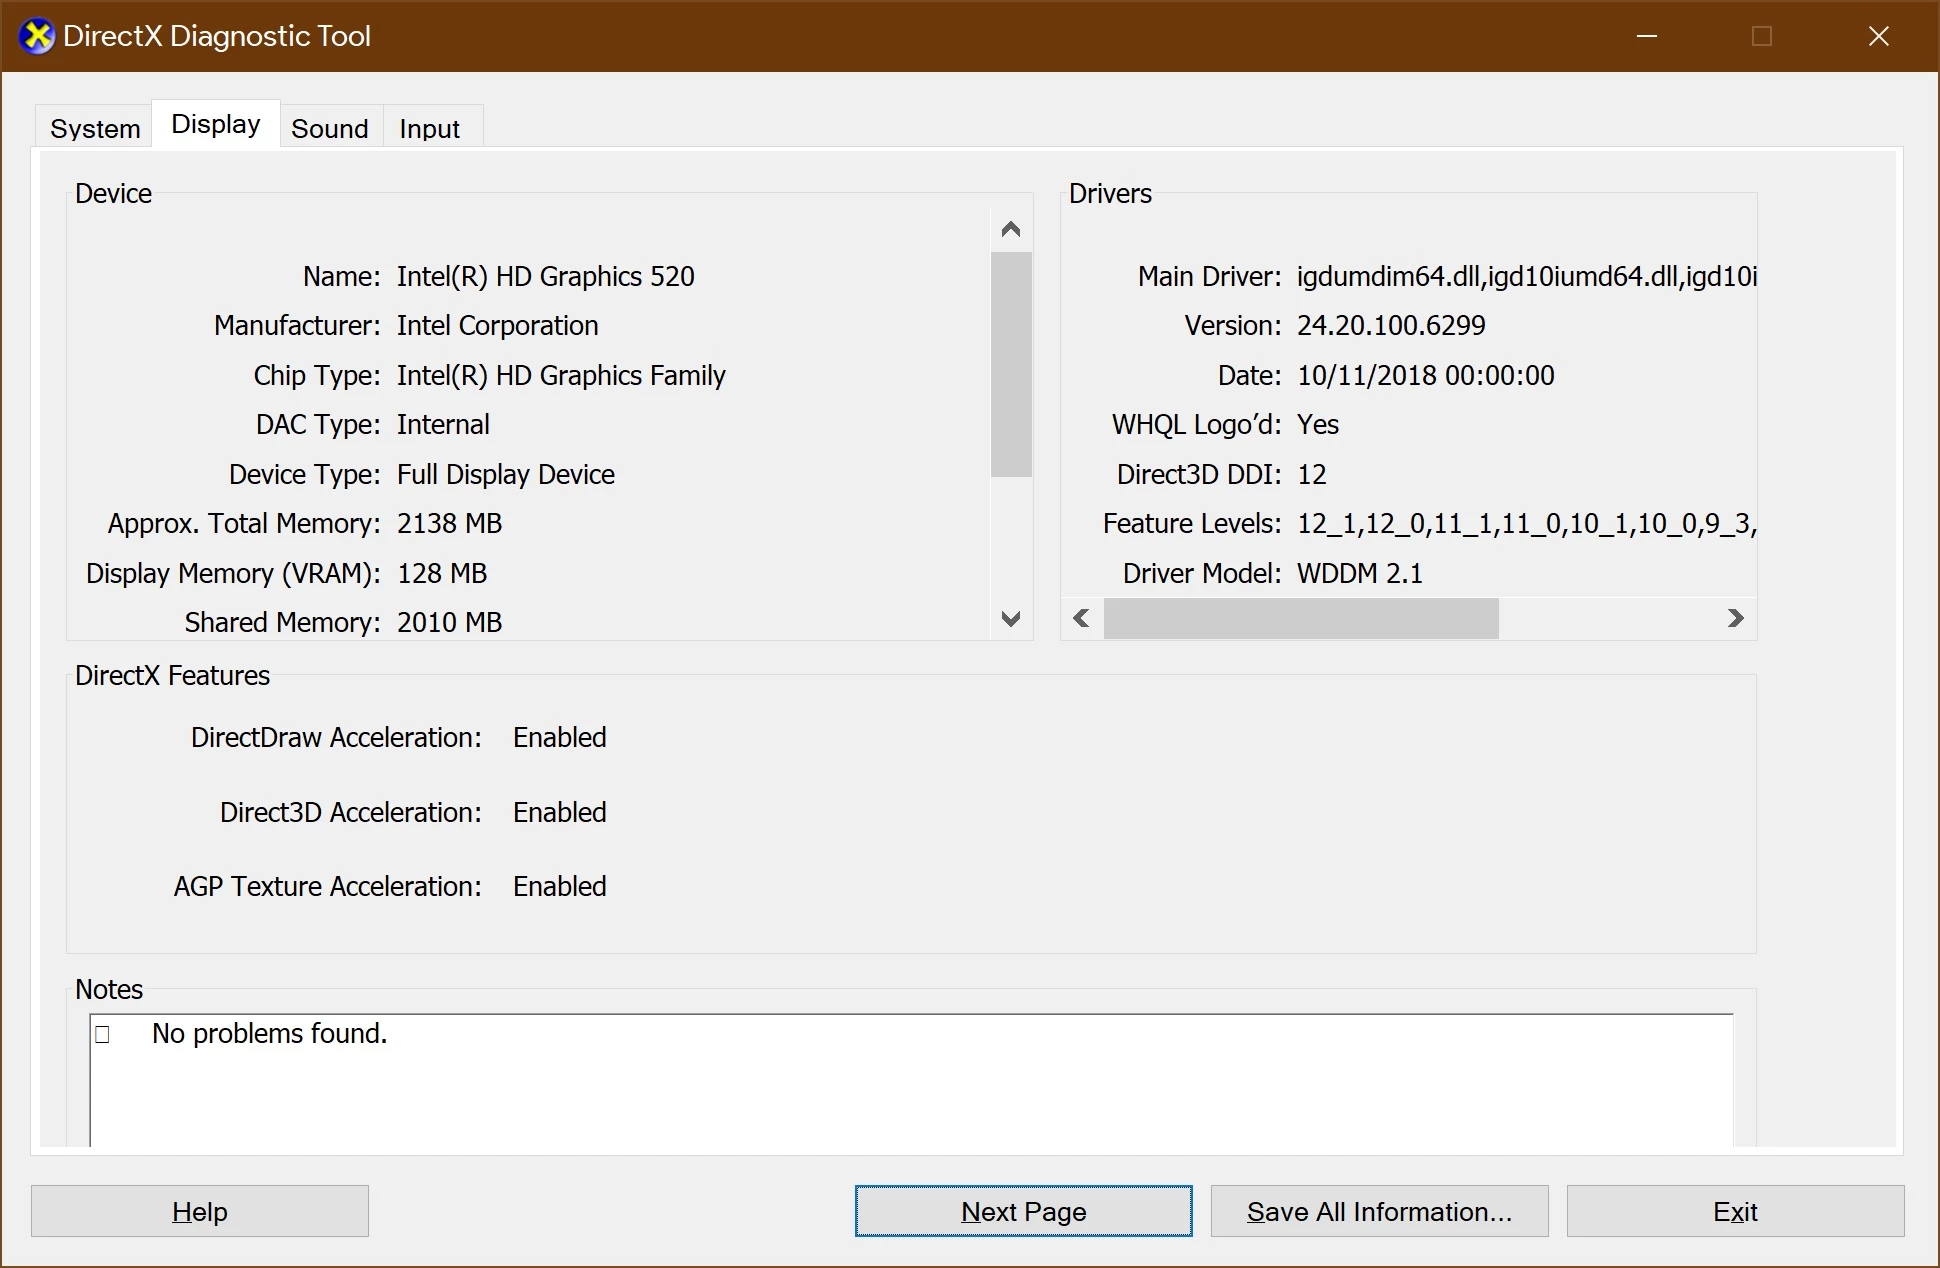
Task: Click the Next Page button
Action: pyautogui.click(x=1023, y=1211)
